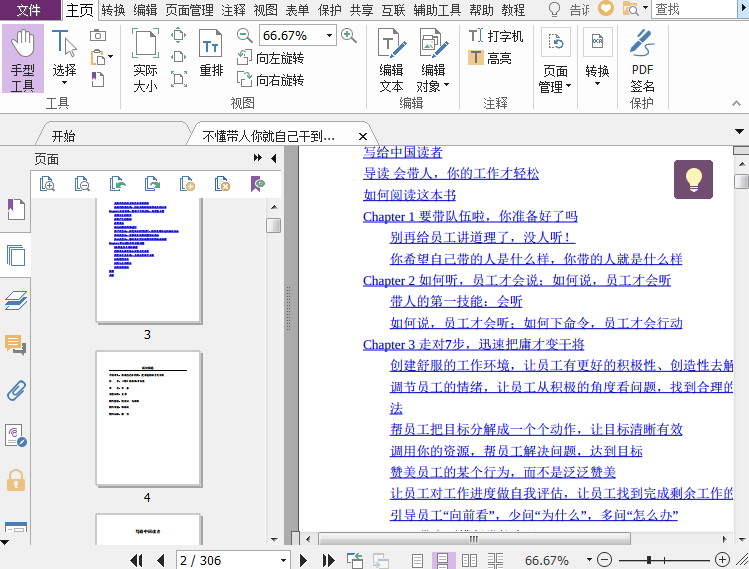This screenshot has width=749, height=569.
Task: Click delete page icon in Pages panel
Action: click(222, 184)
